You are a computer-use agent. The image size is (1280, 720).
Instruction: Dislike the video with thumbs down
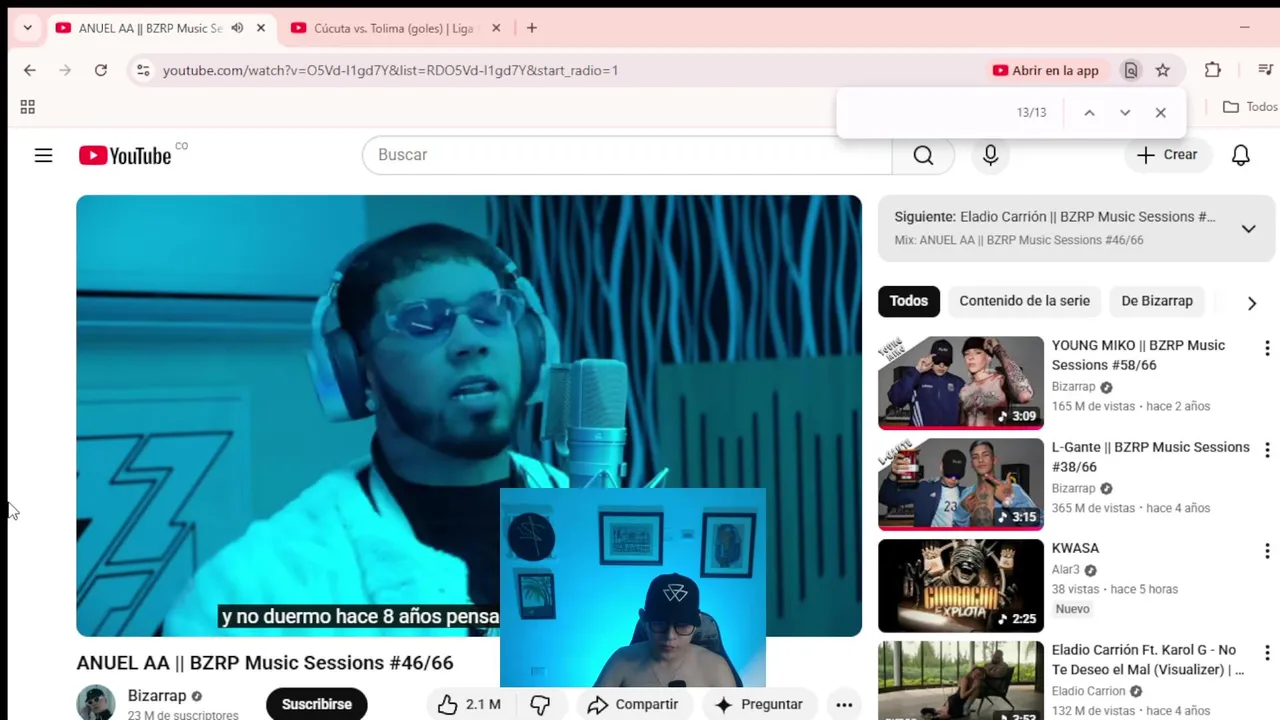pos(541,705)
